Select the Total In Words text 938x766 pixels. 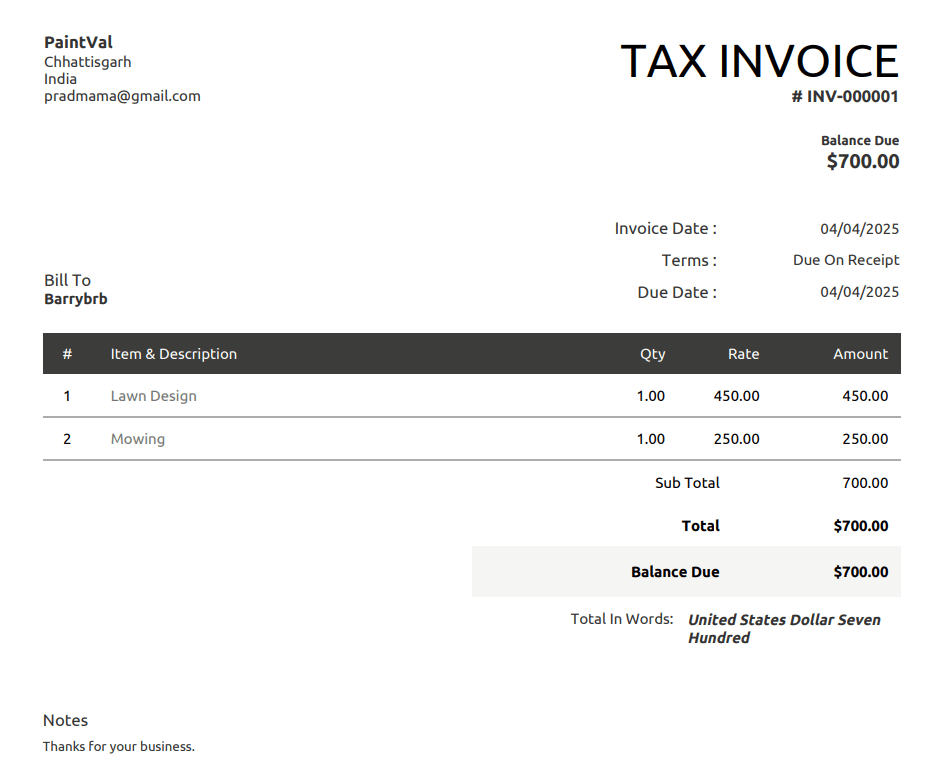click(x=622, y=619)
